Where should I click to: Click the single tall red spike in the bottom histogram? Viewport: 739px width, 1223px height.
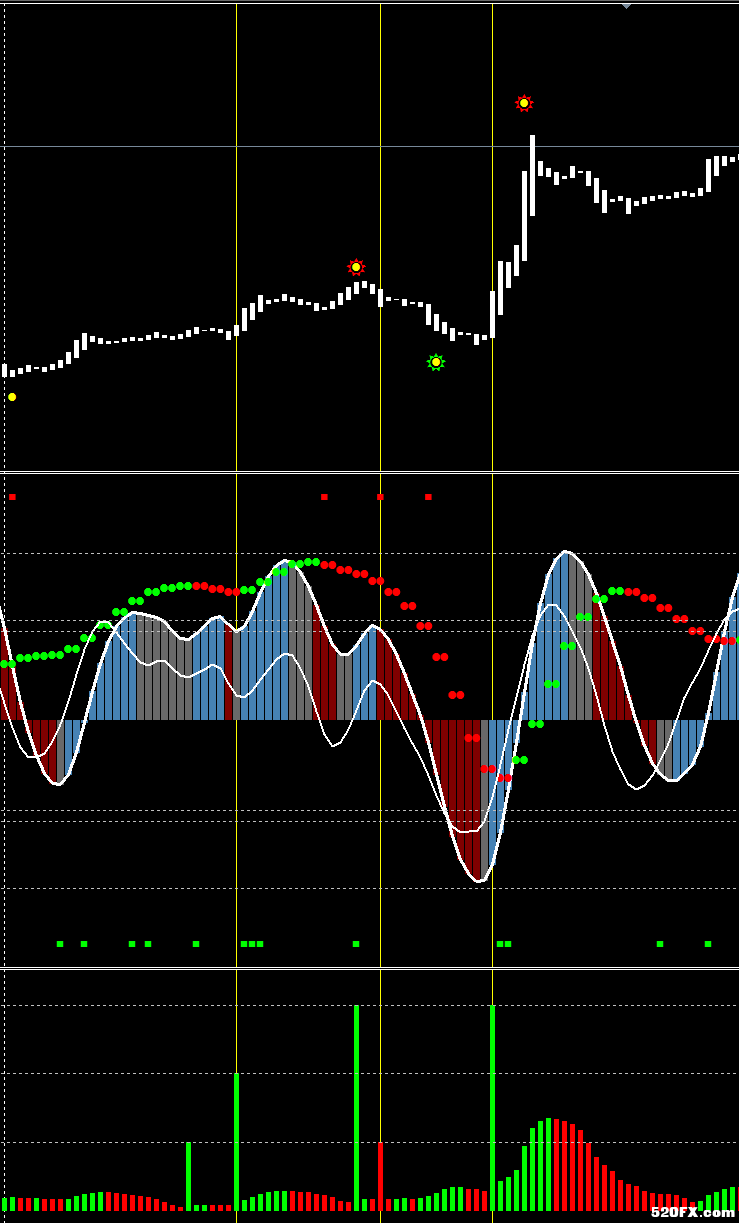380,1176
